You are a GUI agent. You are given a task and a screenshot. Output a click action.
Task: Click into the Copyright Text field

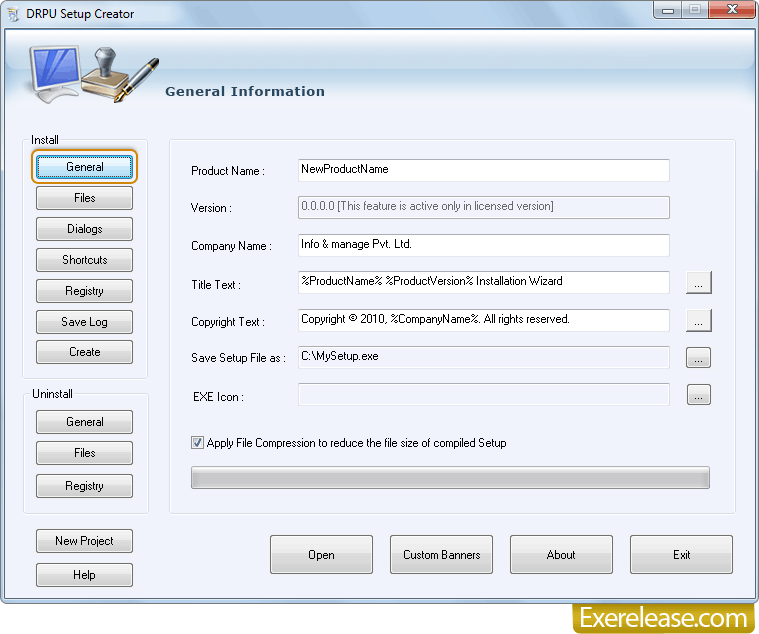[484, 320]
